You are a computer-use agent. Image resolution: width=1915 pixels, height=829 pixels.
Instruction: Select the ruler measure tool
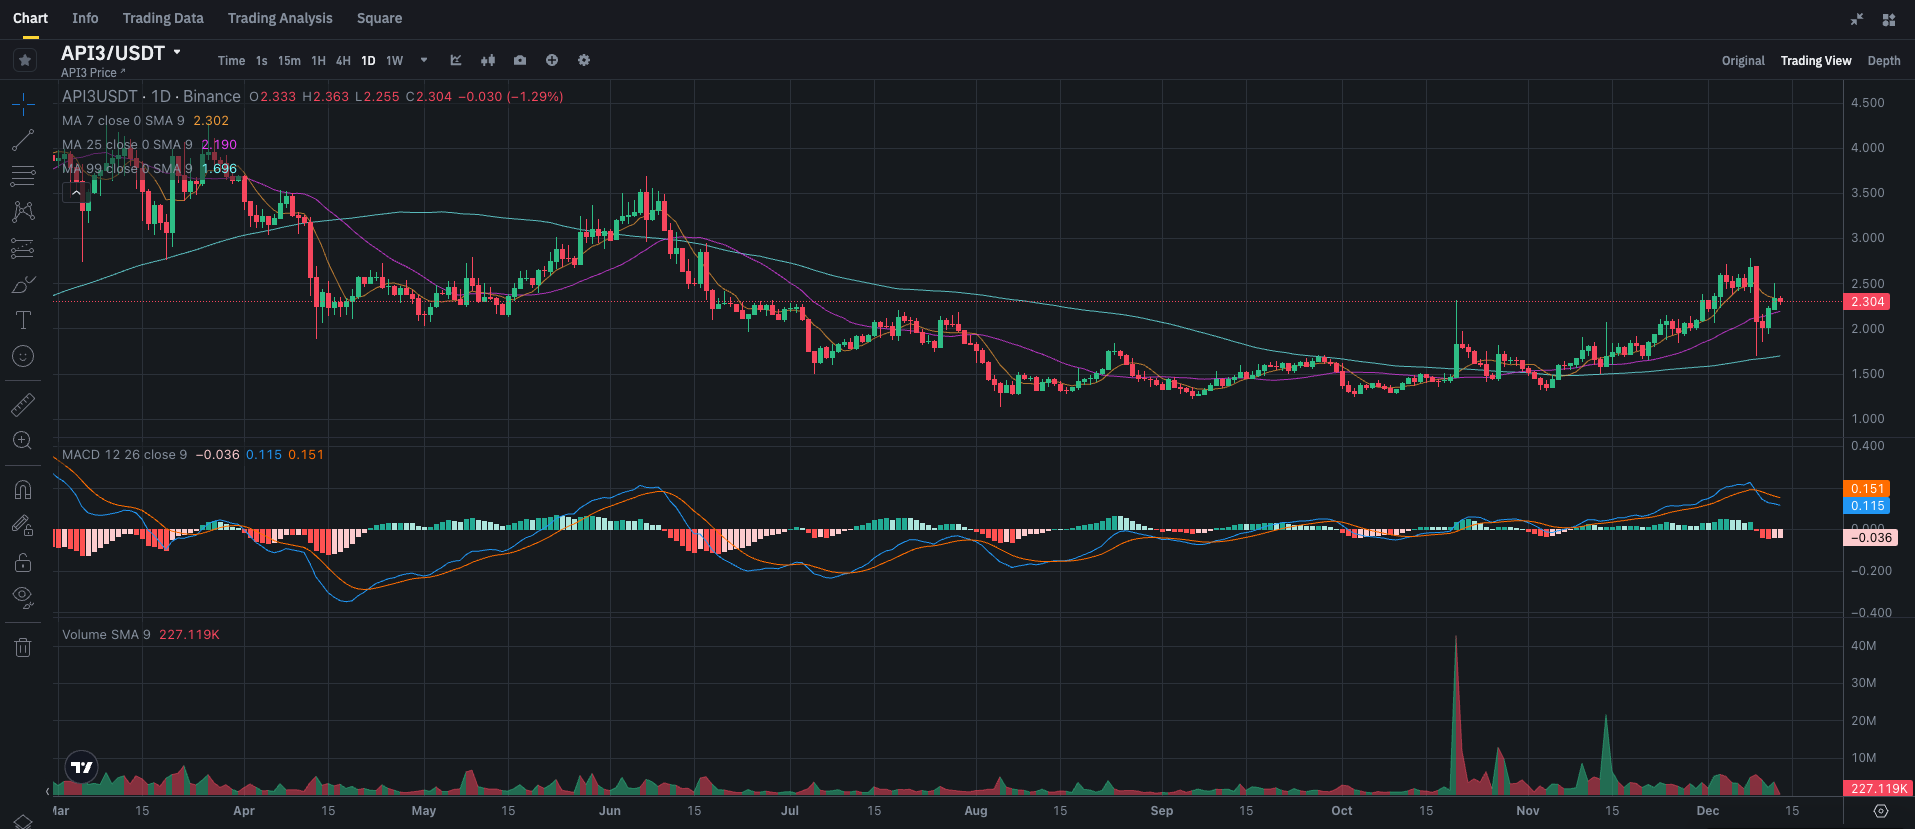(x=23, y=405)
